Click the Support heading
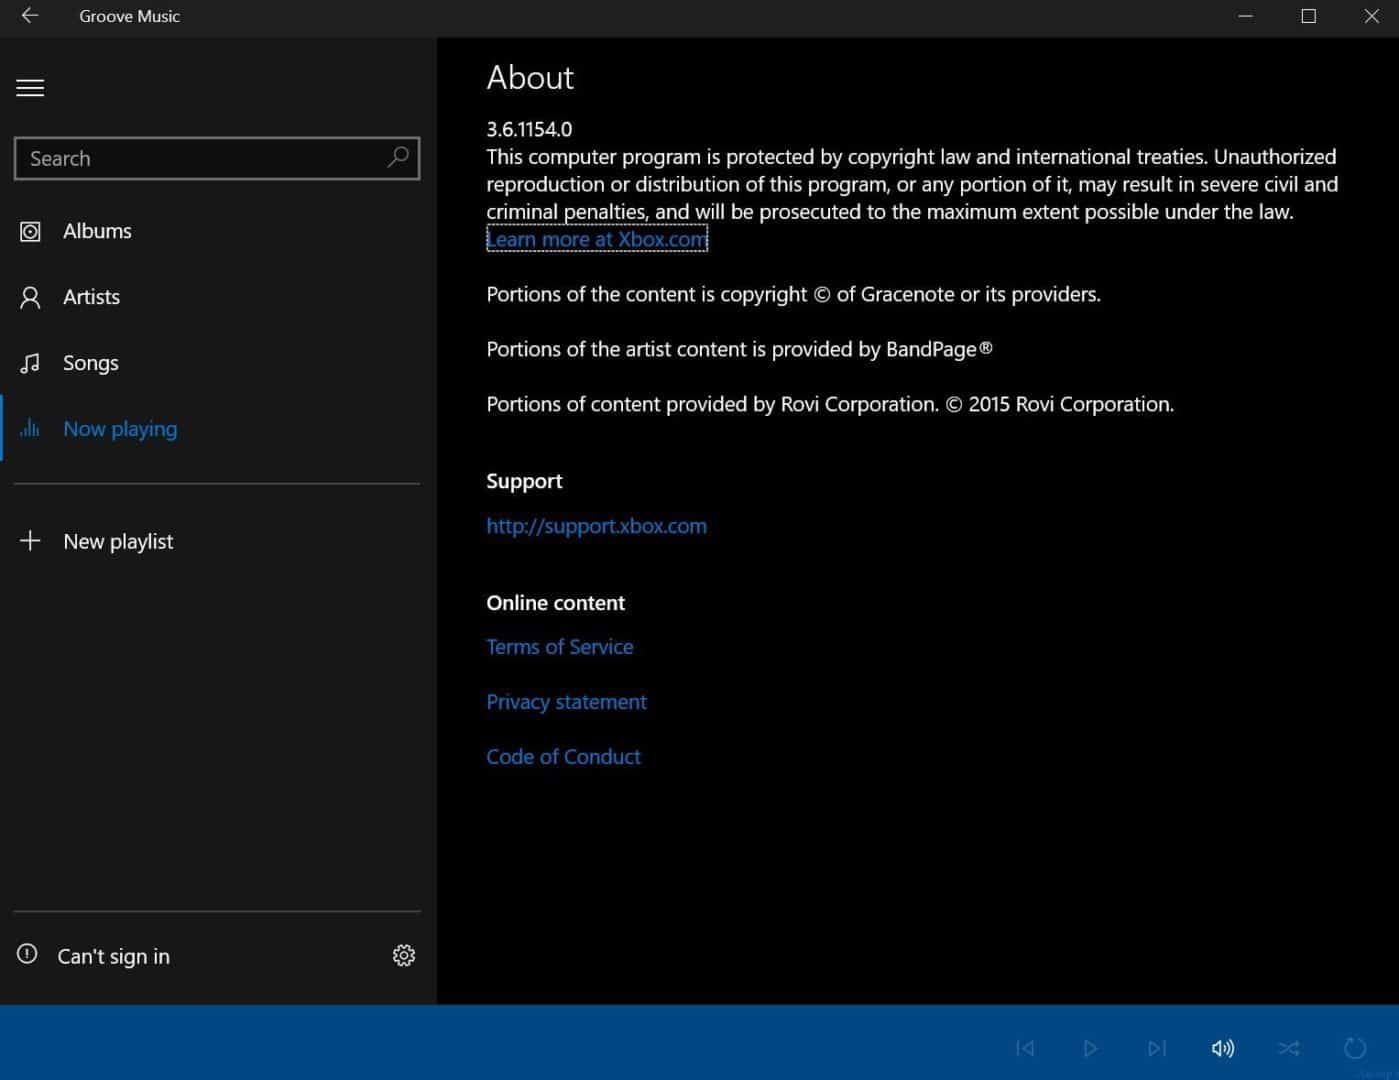Viewport: 1399px width, 1080px height. pyautogui.click(x=524, y=481)
